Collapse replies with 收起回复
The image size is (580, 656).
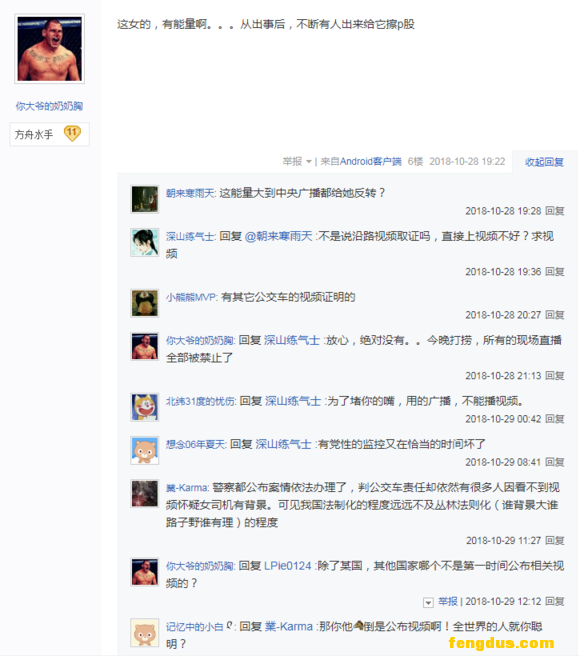[x=544, y=162]
